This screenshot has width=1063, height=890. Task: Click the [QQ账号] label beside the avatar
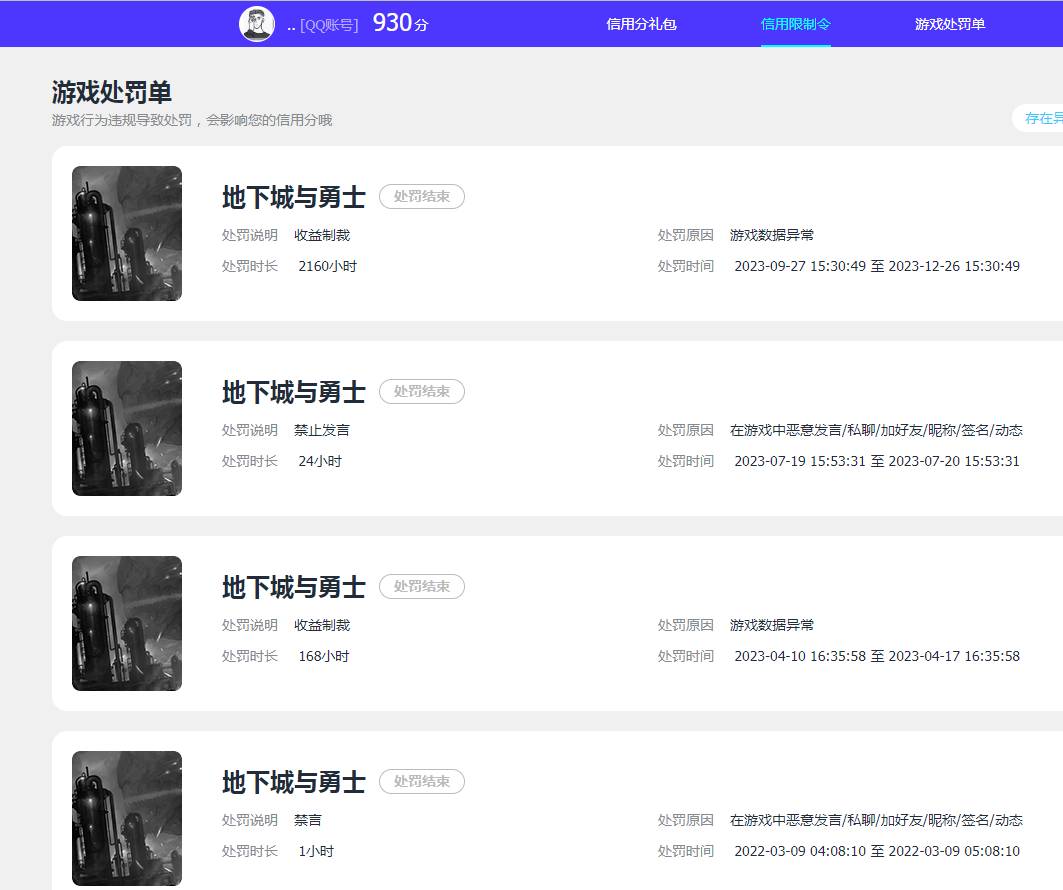coord(329,25)
